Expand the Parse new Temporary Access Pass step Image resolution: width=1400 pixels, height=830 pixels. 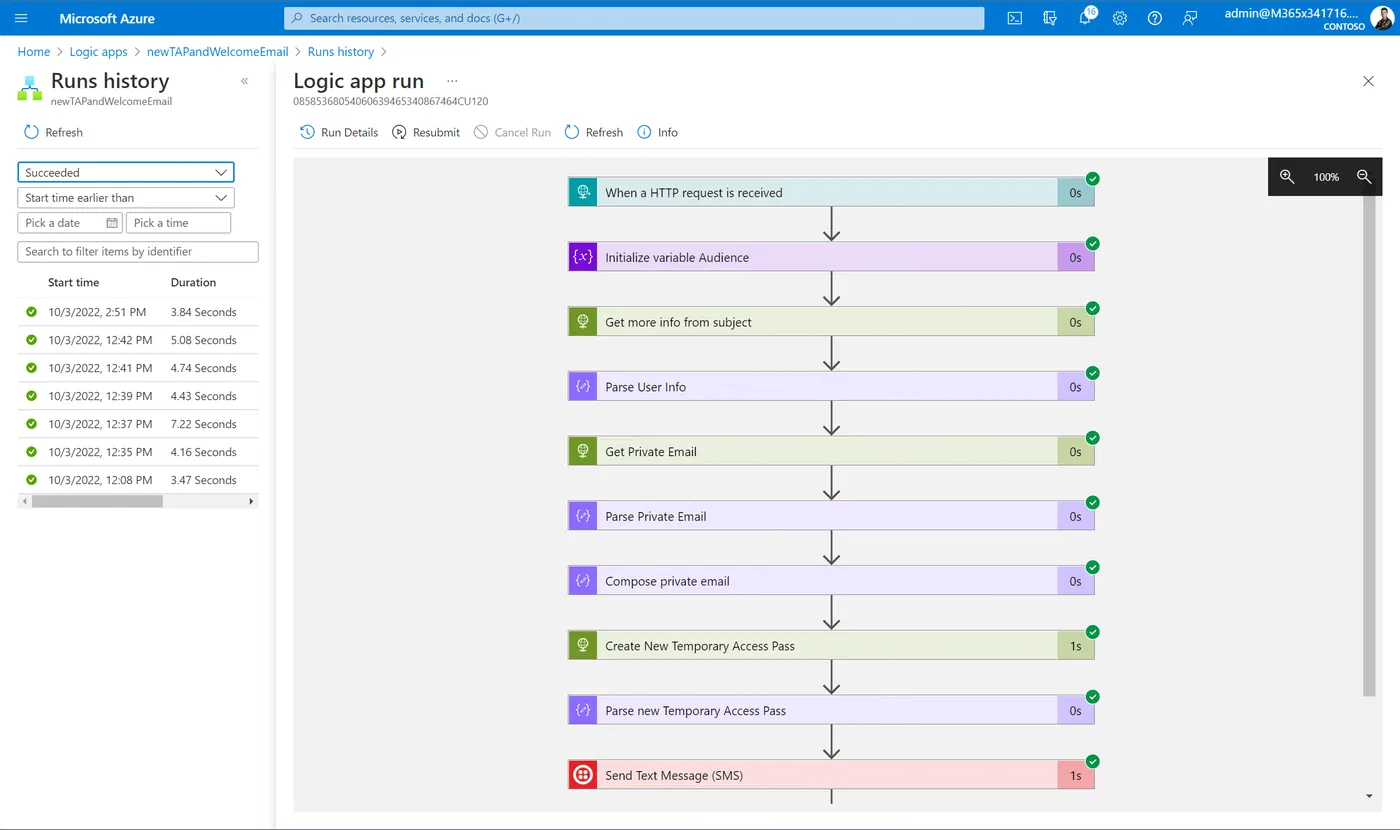[x=831, y=710]
